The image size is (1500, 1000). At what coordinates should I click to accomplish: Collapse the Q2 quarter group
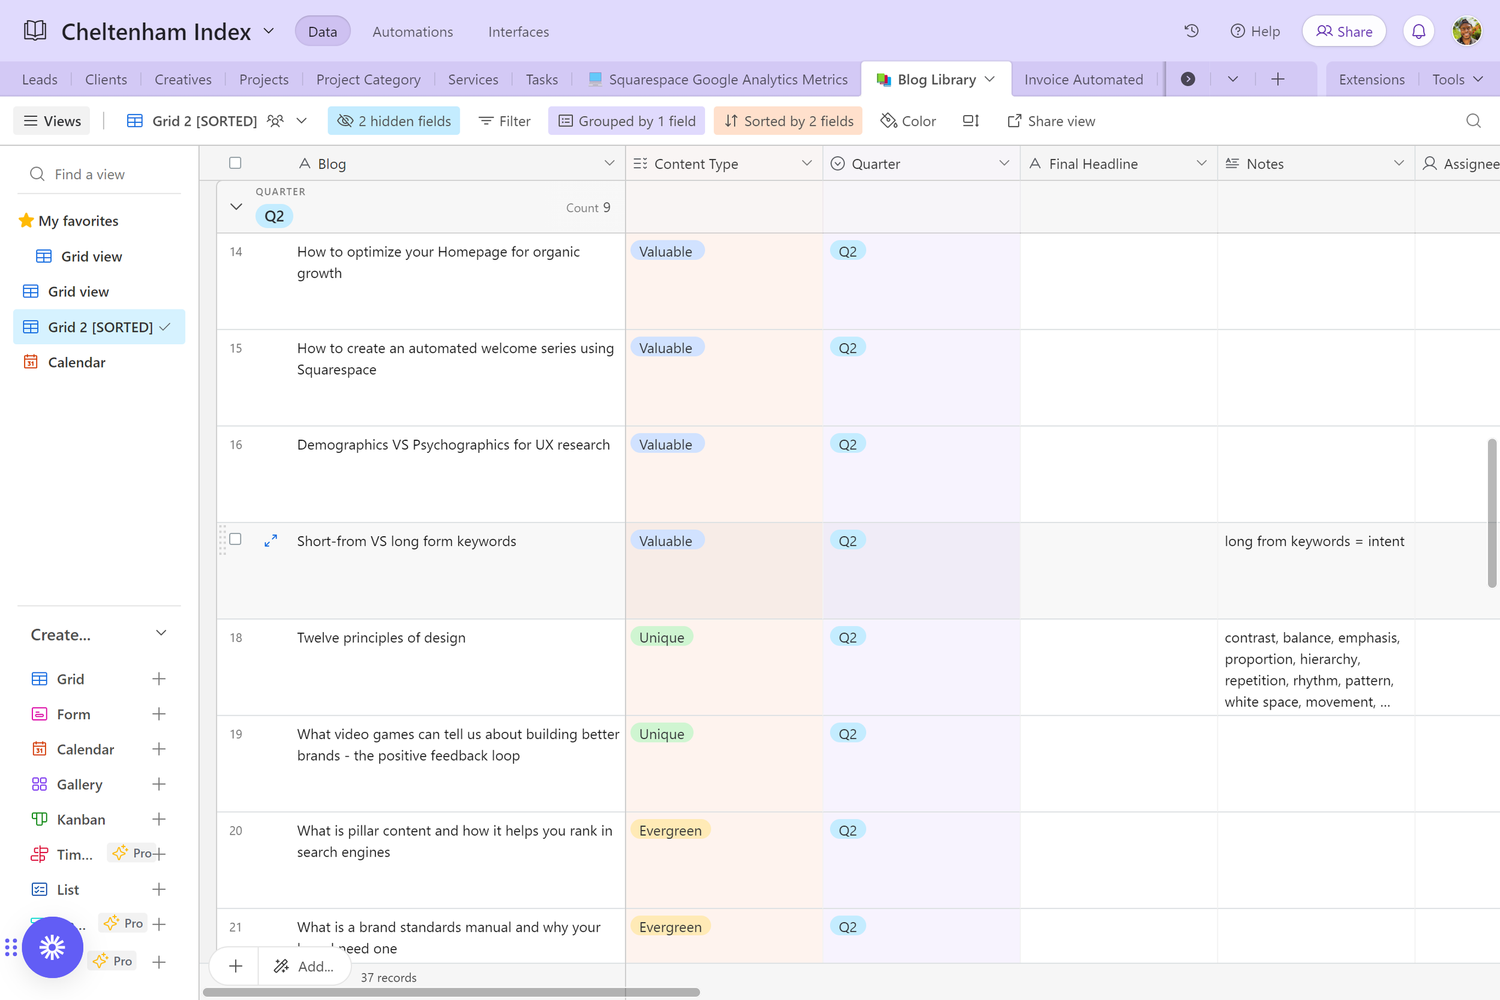pyautogui.click(x=236, y=207)
